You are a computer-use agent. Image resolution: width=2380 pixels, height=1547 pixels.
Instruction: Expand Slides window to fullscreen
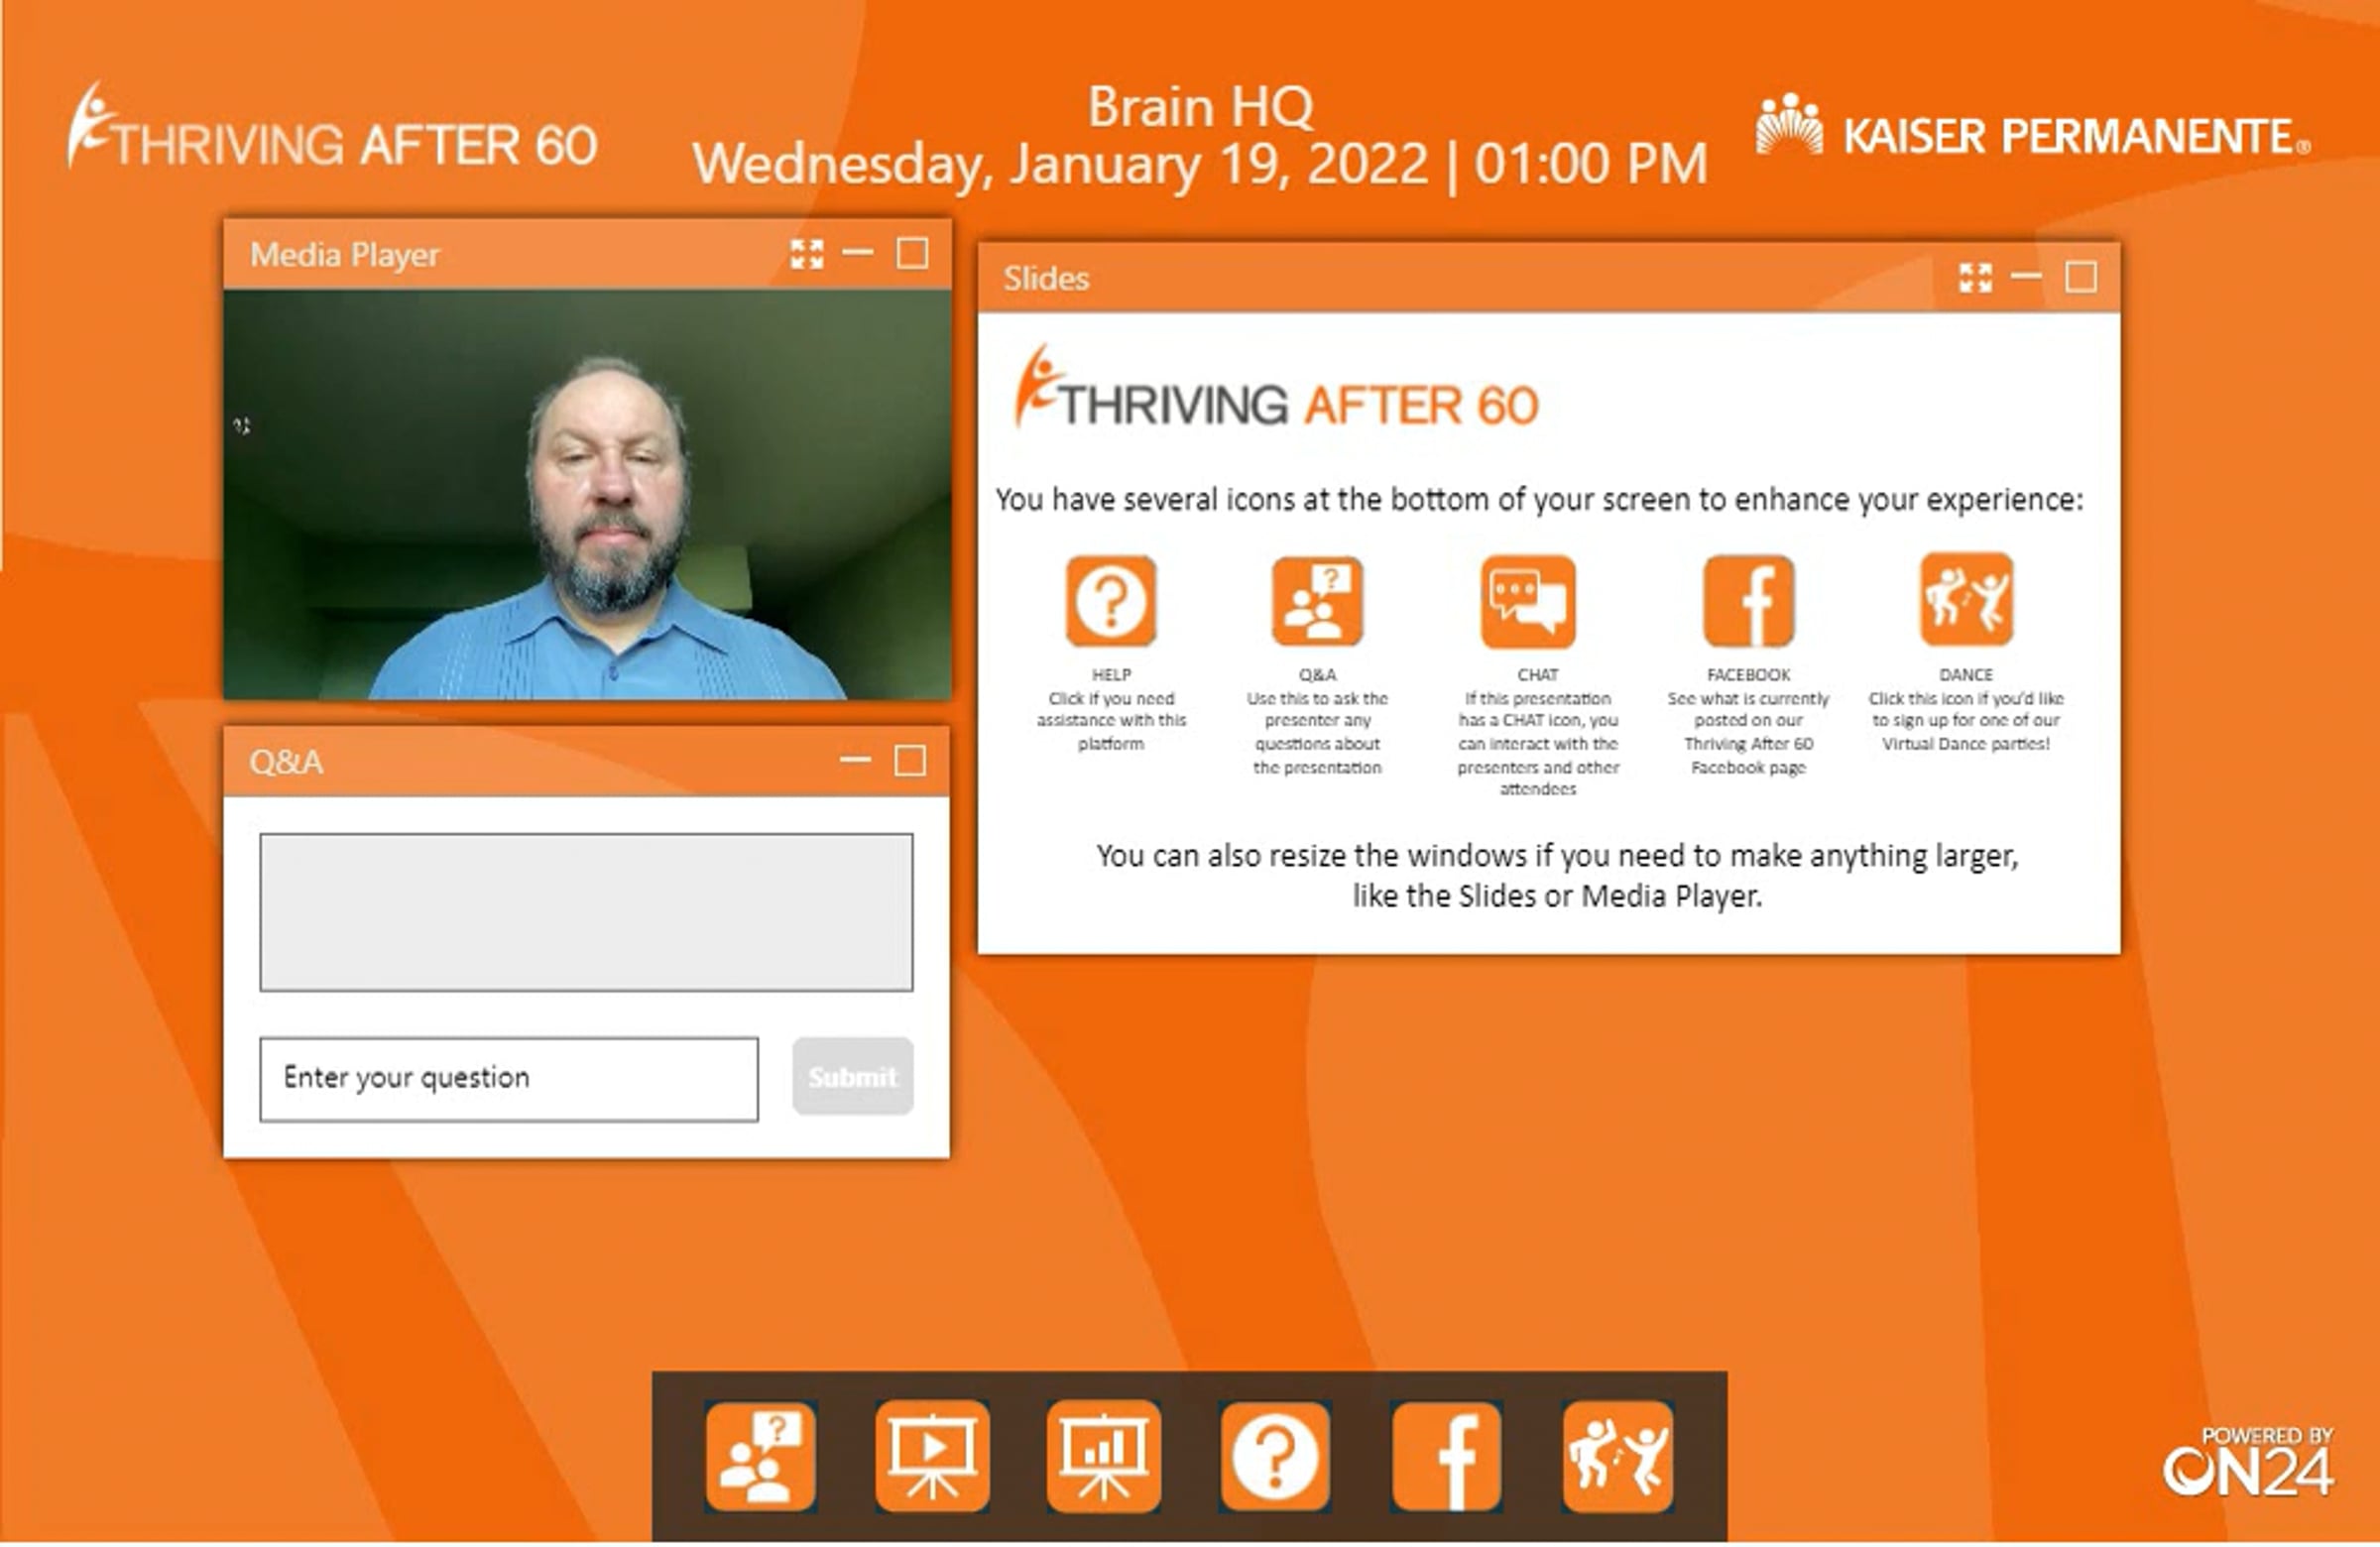tap(1975, 277)
